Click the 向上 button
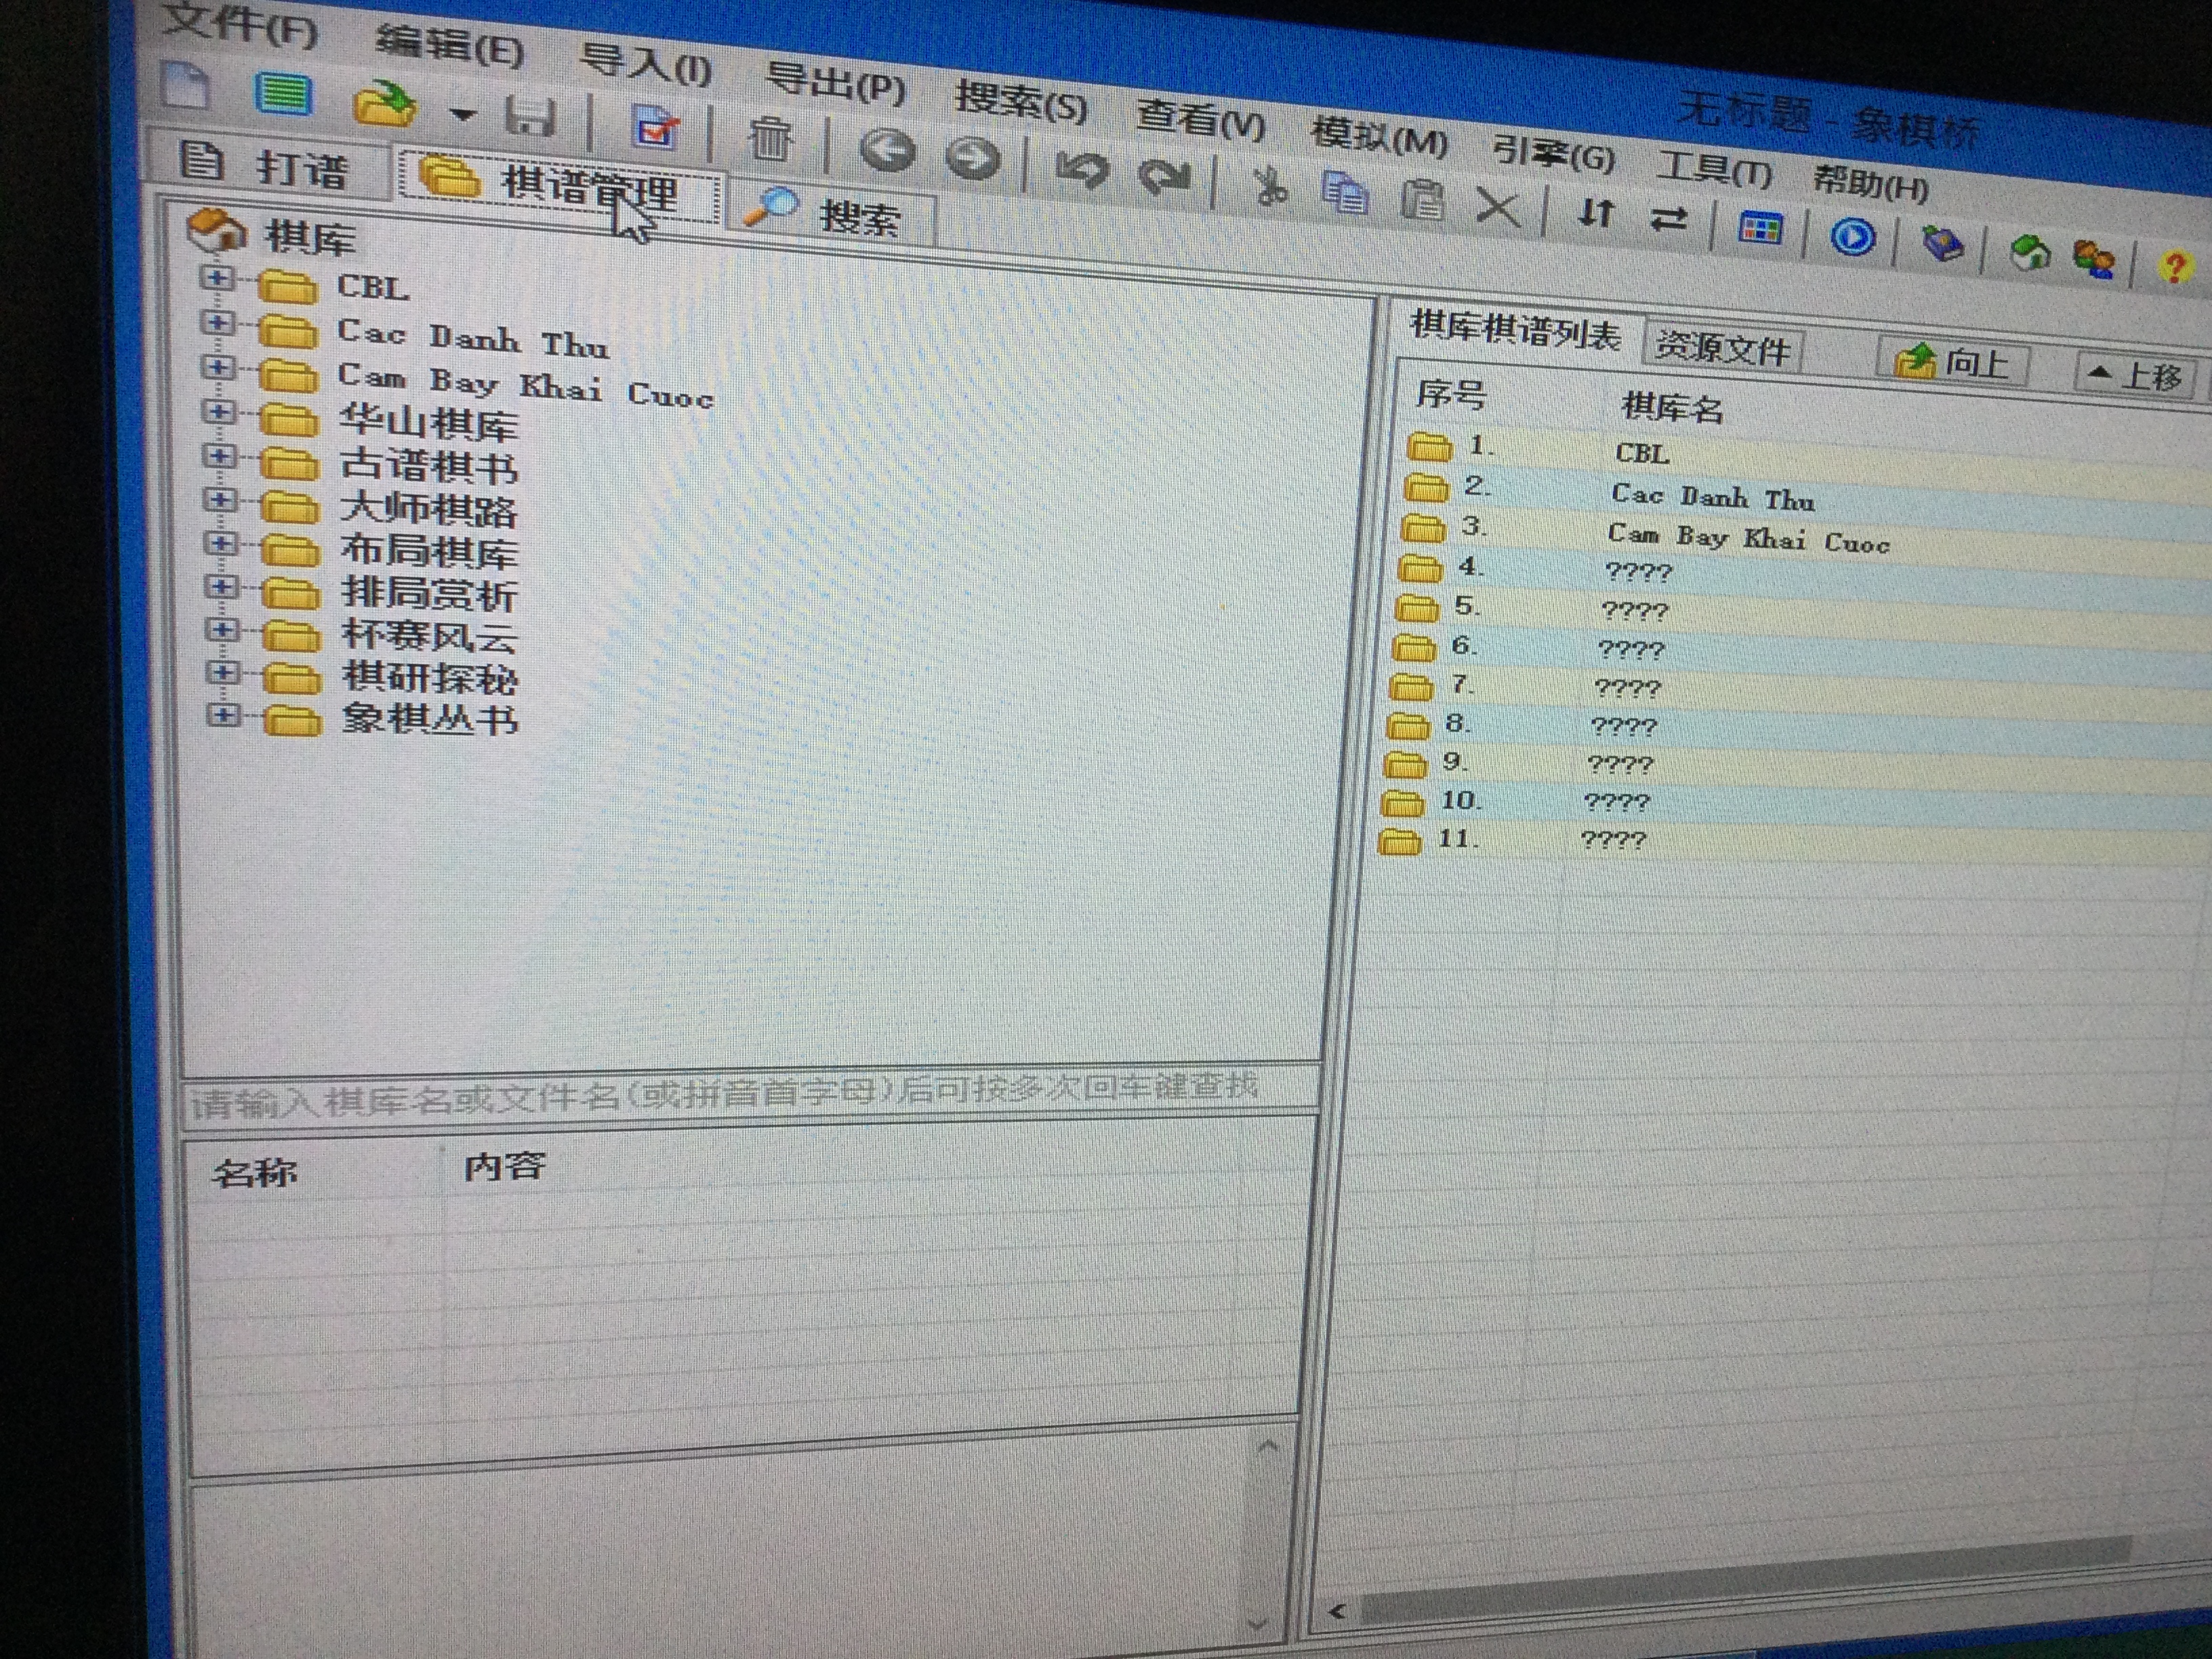2212x1659 pixels. [1953, 362]
